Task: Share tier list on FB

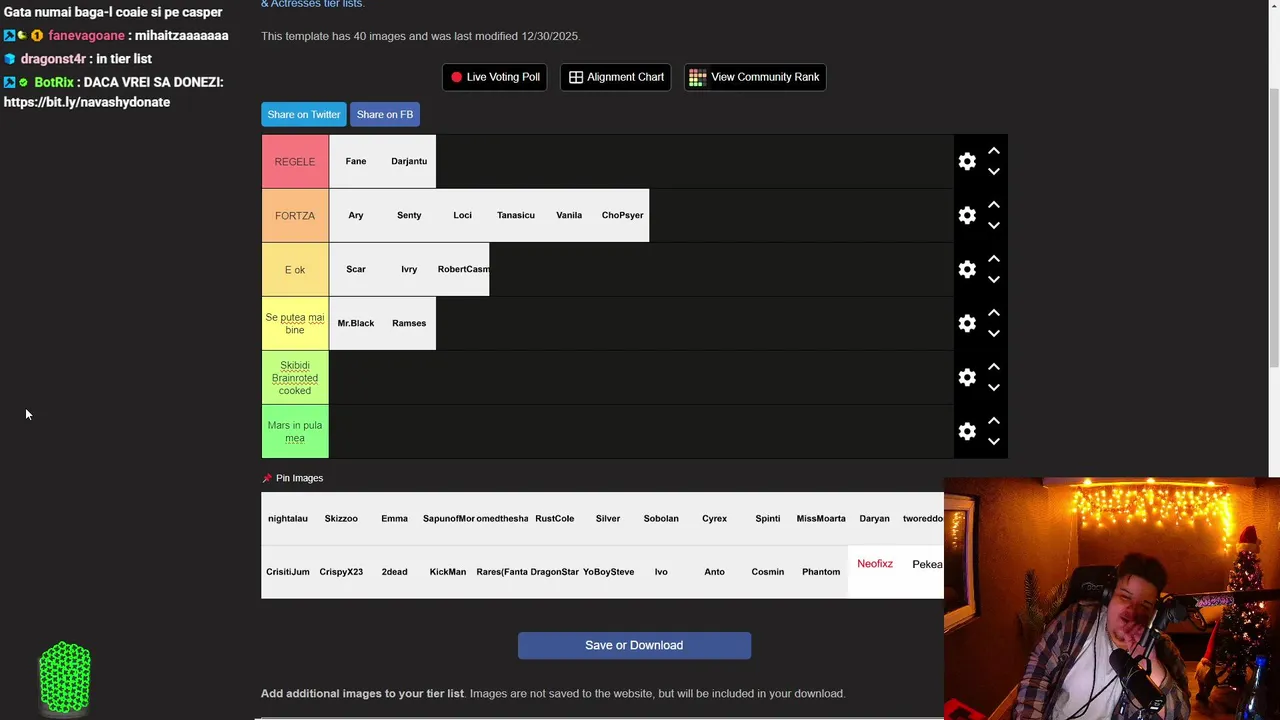Action: [385, 114]
